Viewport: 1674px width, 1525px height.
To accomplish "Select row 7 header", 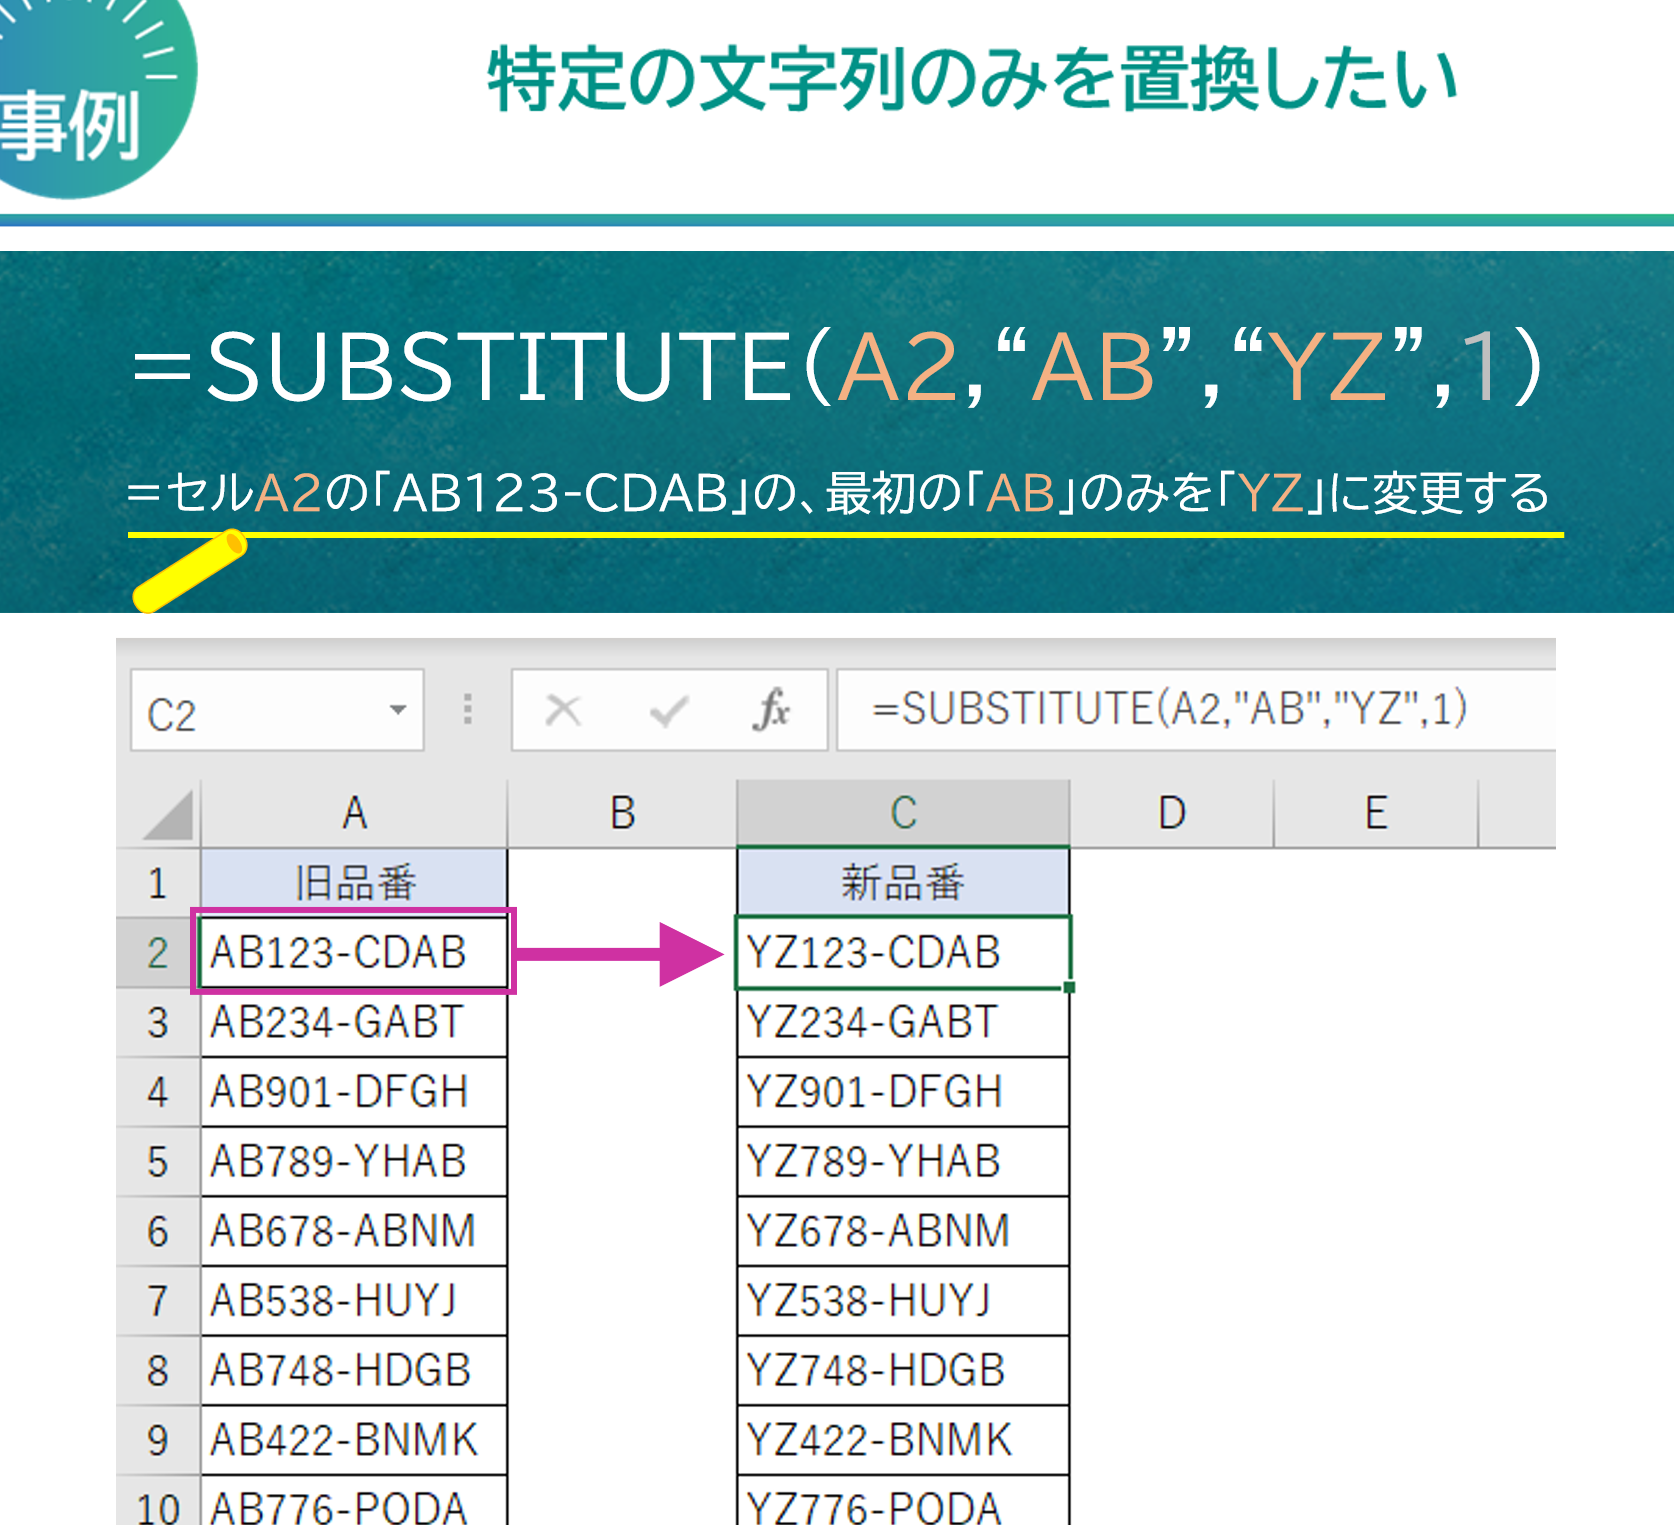I will click(158, 1301).
